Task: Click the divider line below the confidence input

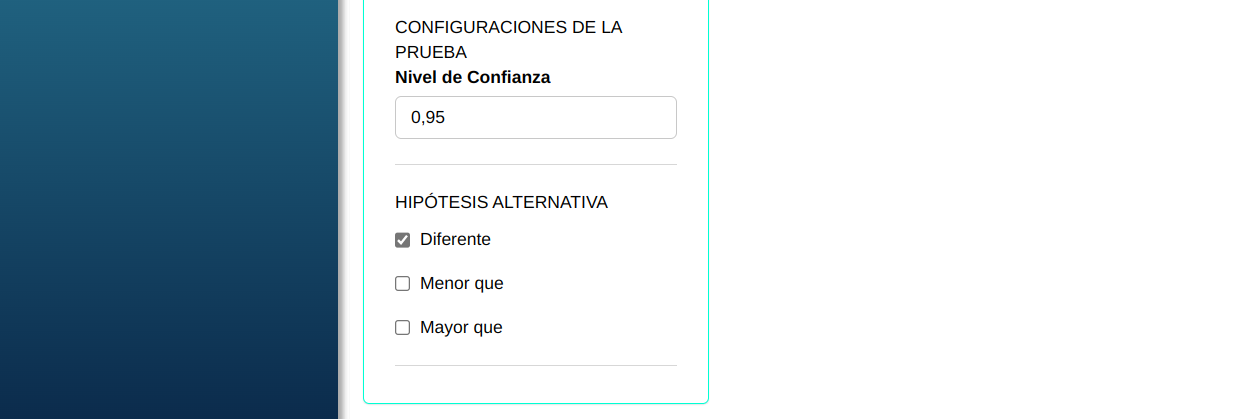Action: click(x=536, y=164)
